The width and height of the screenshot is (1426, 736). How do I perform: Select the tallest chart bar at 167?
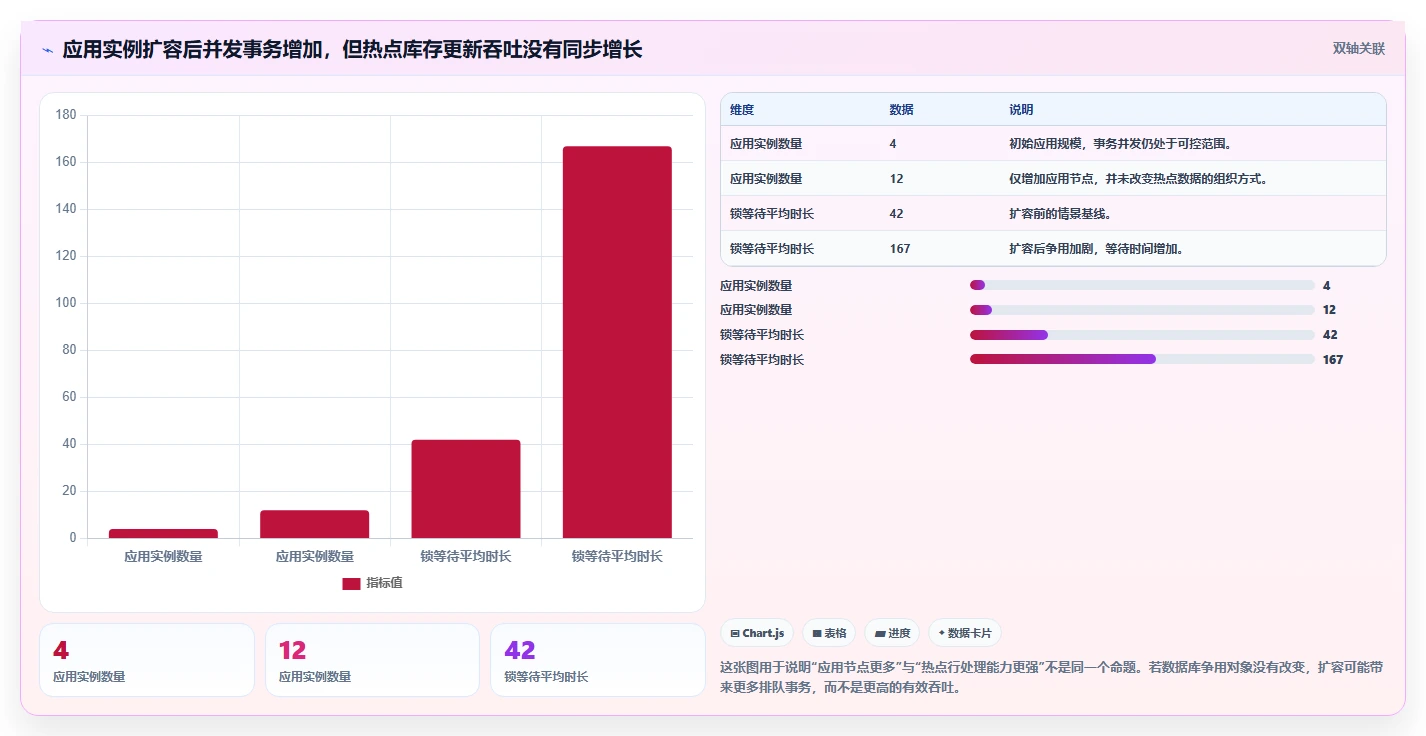tap(617, 342)
